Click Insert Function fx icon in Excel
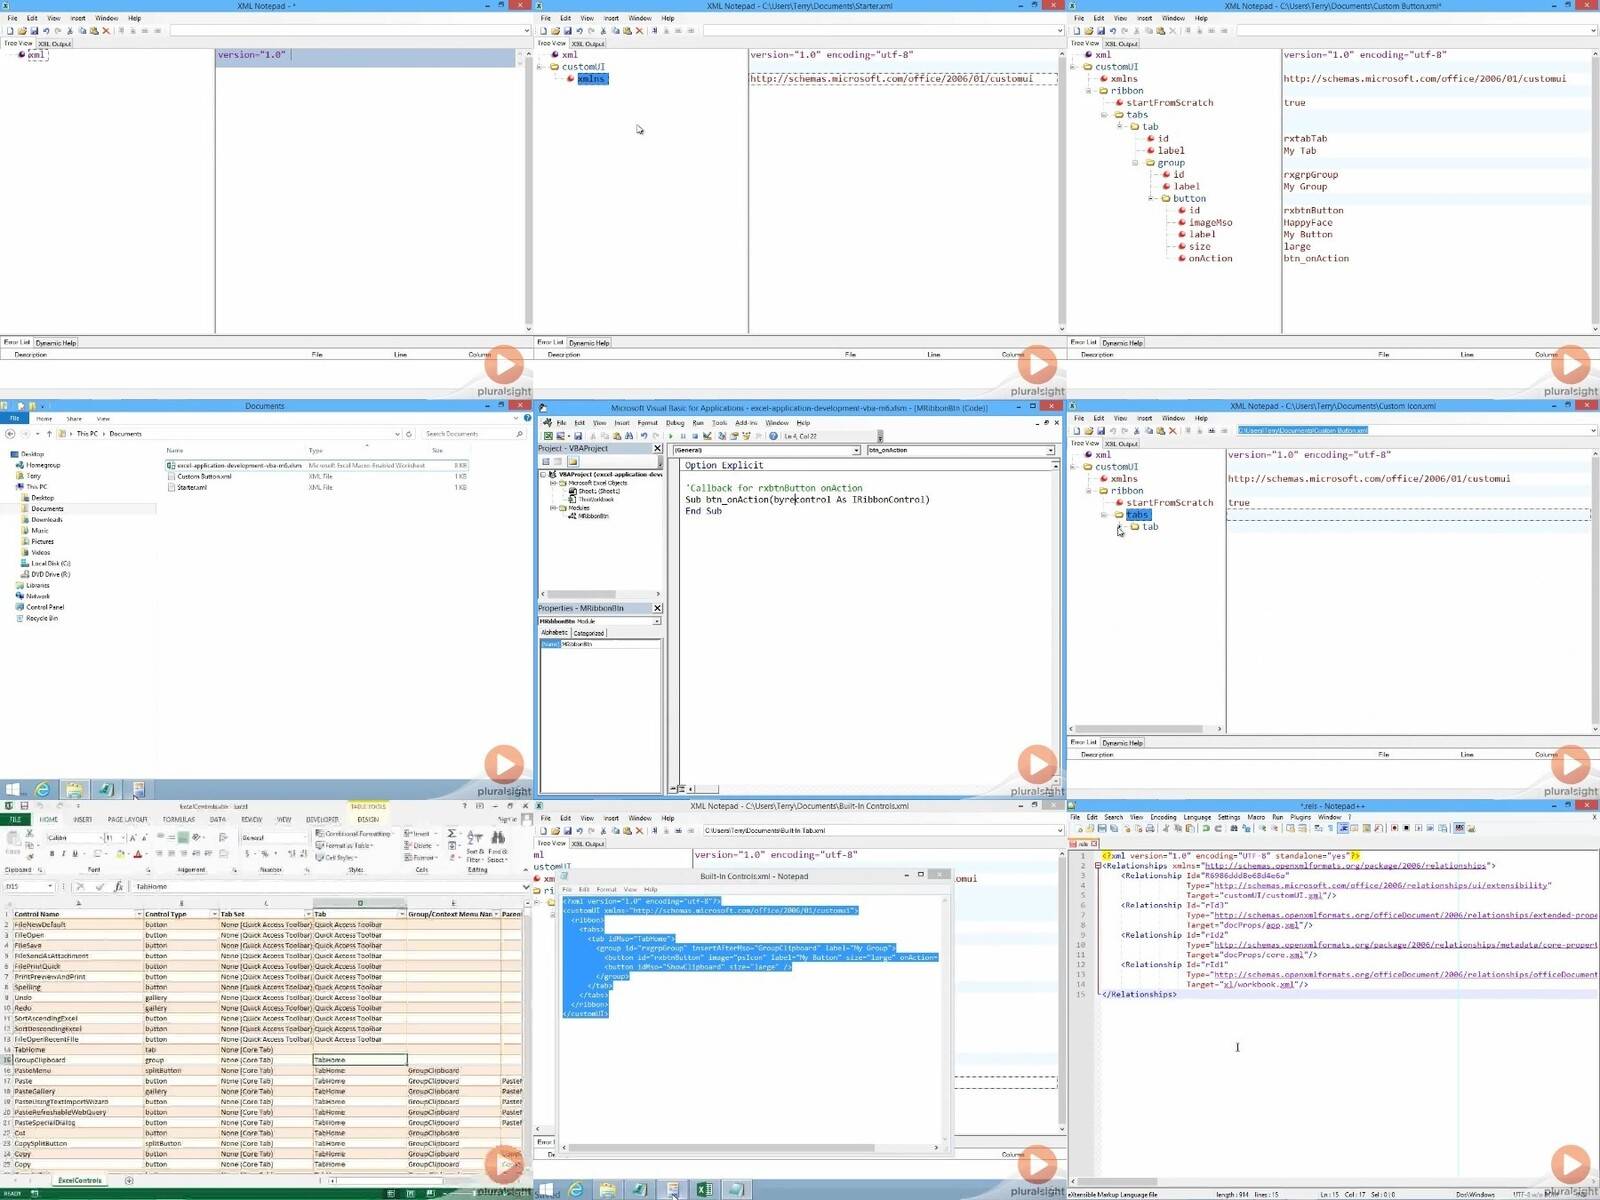 click(118, 887)
